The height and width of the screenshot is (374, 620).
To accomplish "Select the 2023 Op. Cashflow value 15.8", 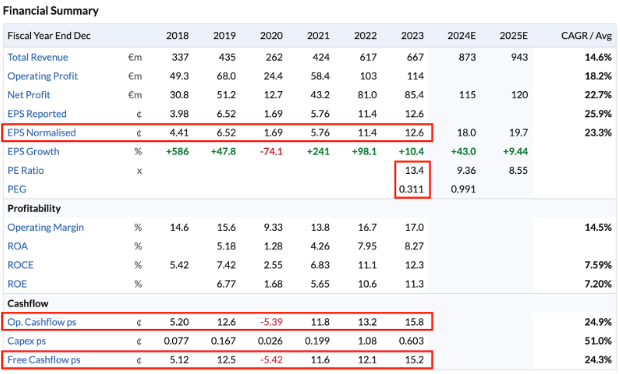I will click(414, 322).
